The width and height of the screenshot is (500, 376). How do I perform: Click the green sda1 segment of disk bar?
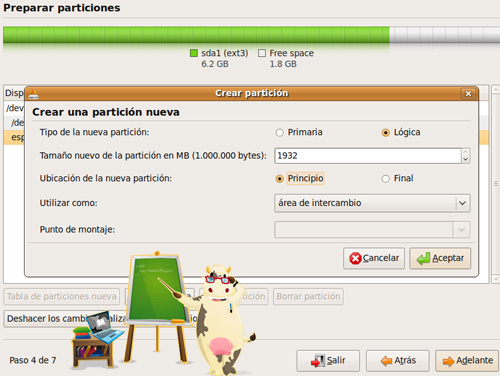tap(196, 35)
